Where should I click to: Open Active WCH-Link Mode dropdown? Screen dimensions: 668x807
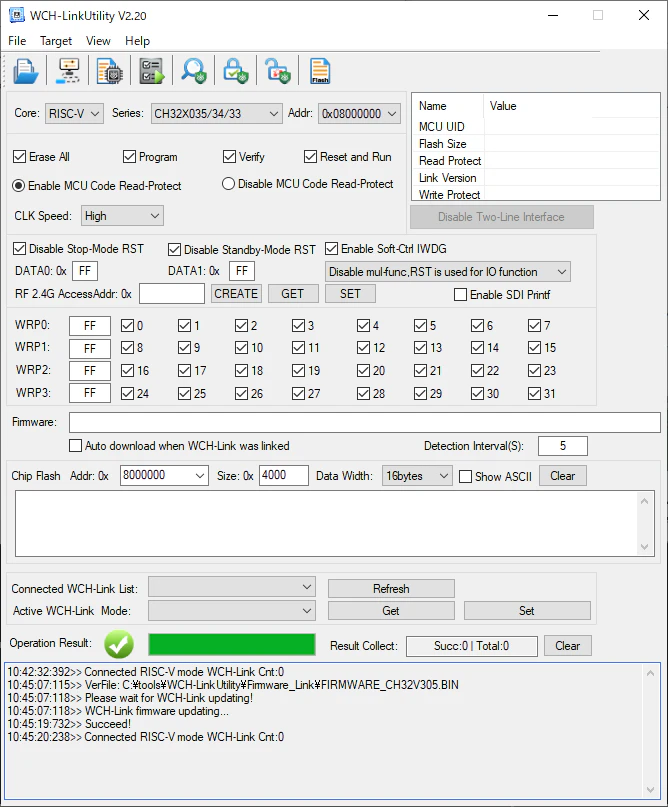point(232,611)
